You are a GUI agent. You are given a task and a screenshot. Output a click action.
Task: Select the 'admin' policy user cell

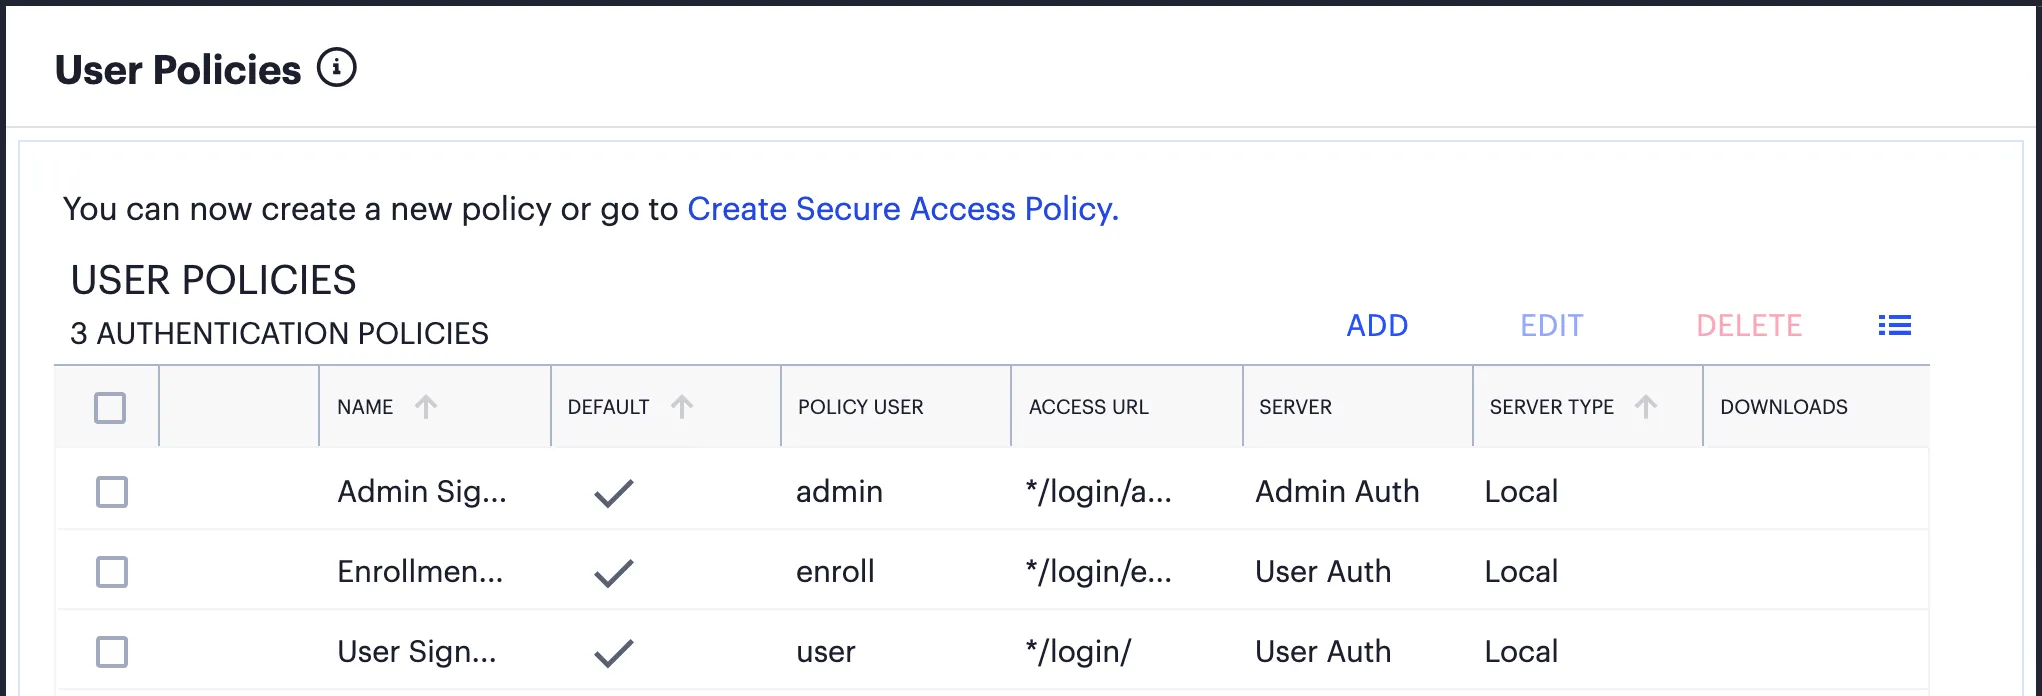pyautogui.click(x=839, y=492)
